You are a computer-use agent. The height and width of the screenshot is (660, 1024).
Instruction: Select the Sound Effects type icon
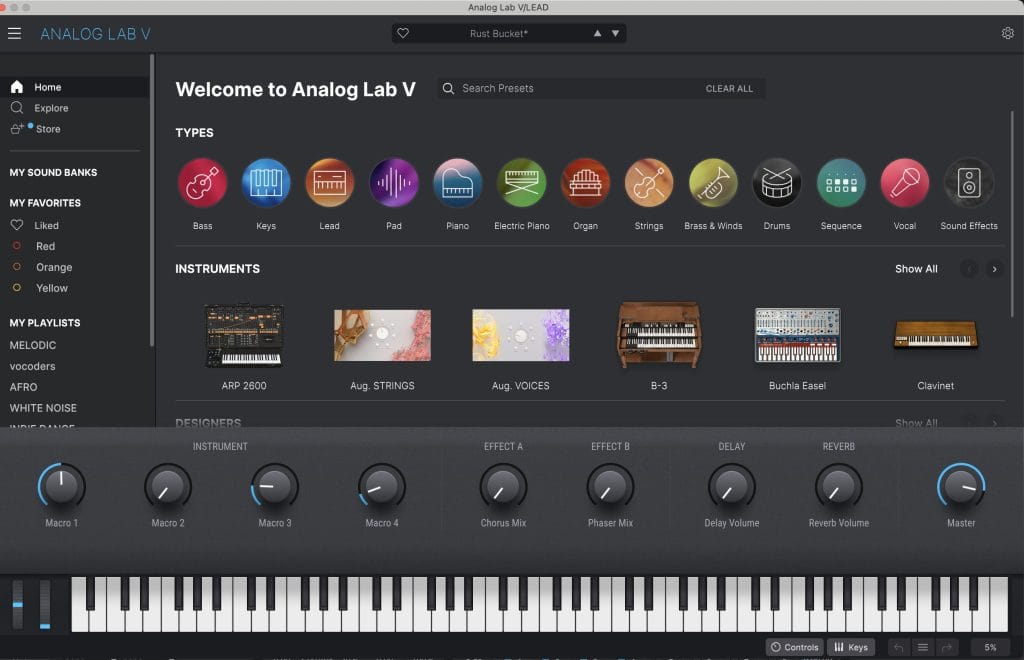click(x=969, y=183)
